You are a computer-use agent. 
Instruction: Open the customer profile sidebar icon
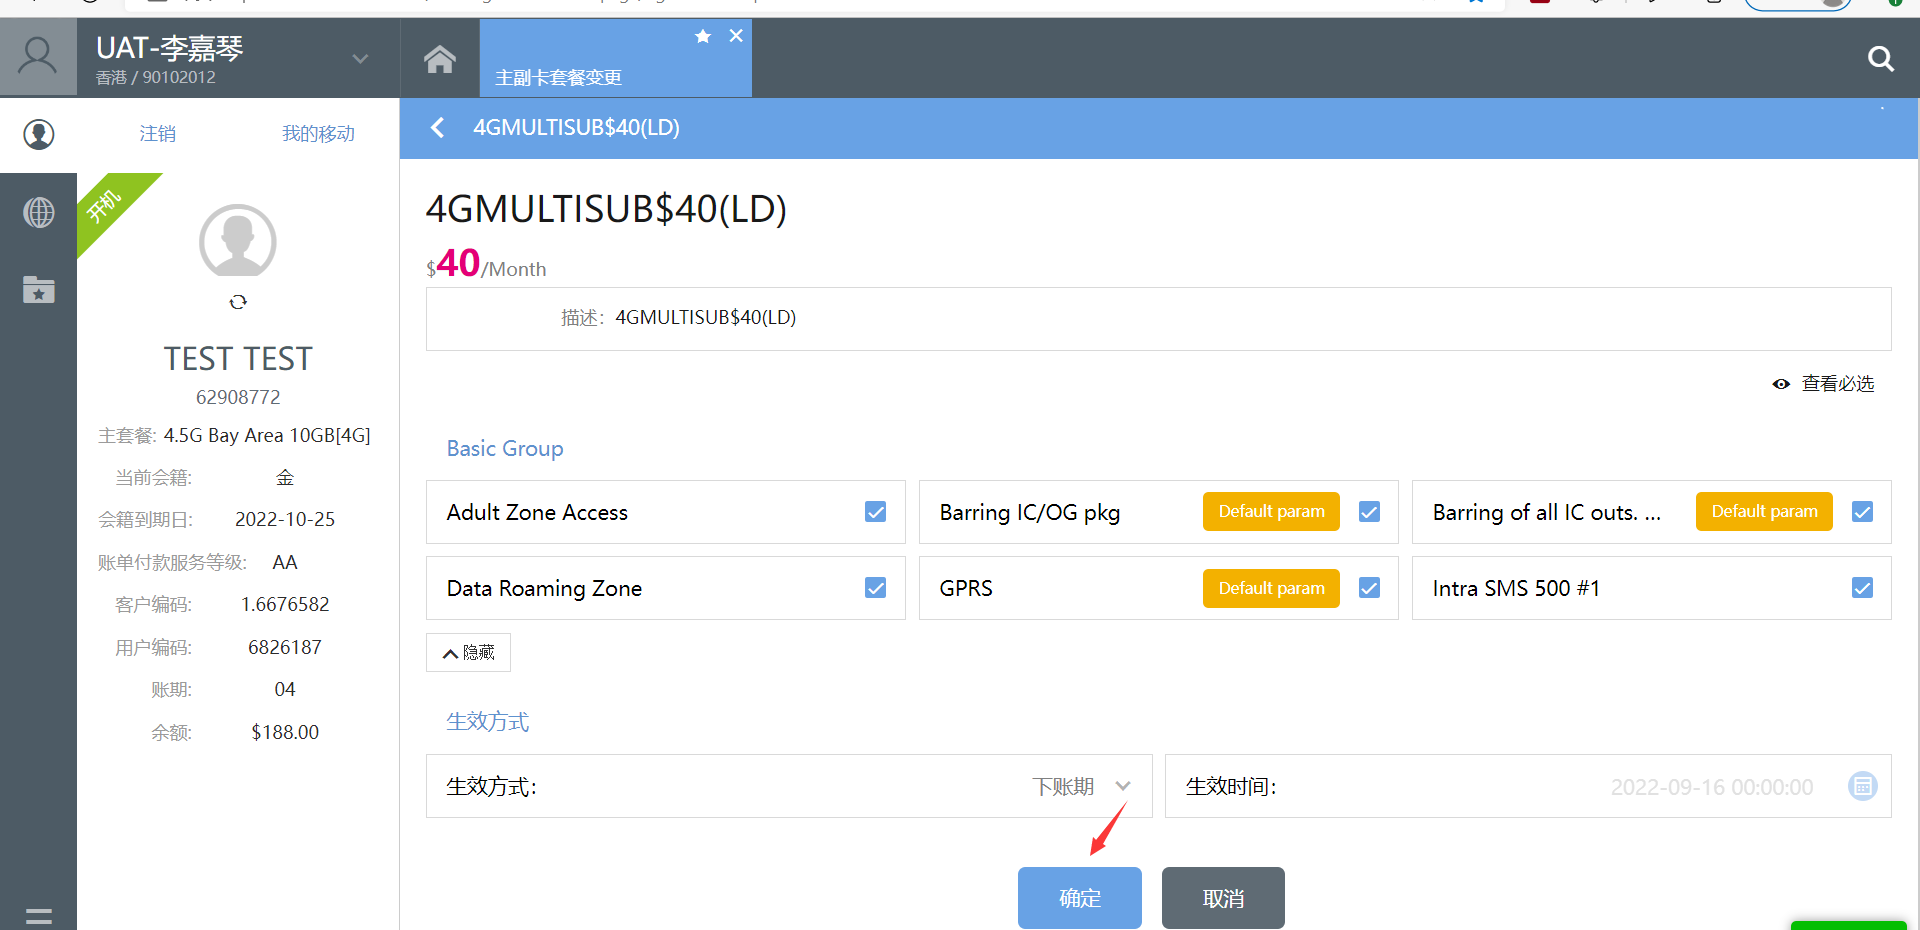39,134
